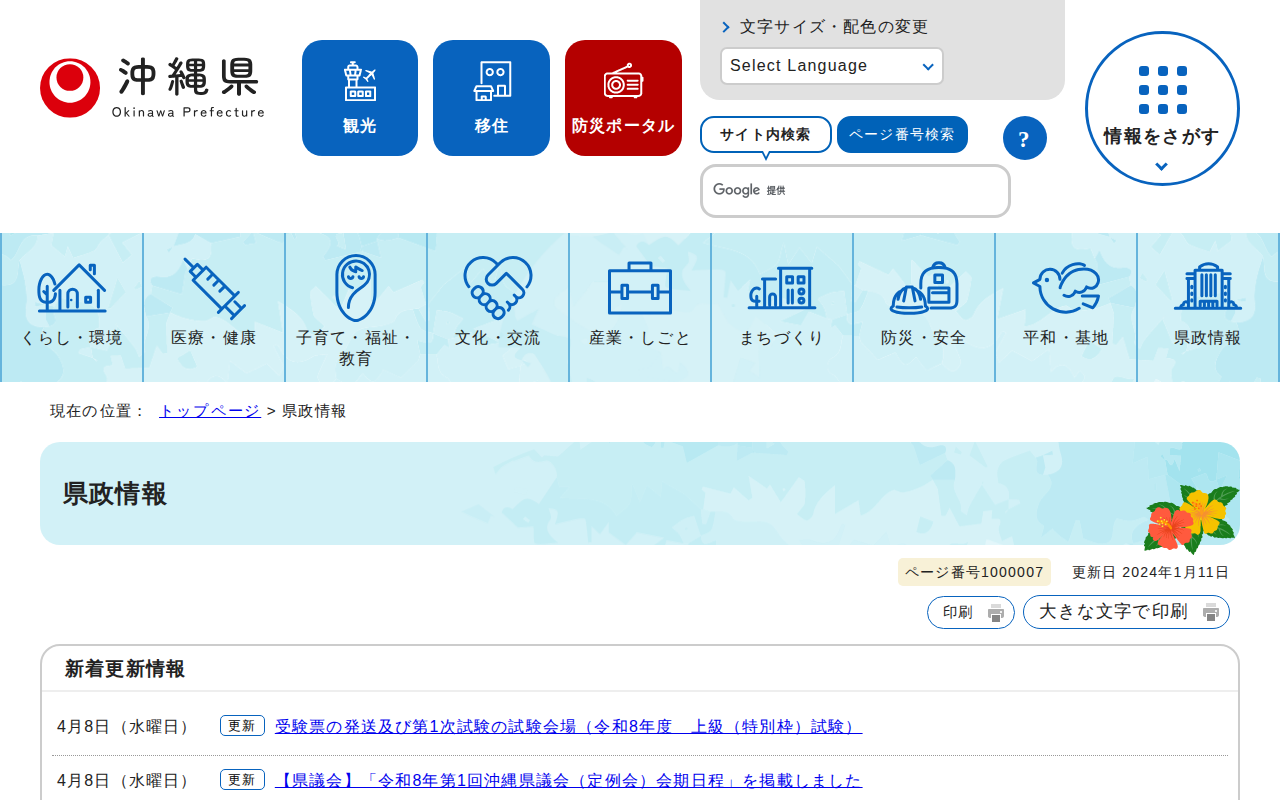This screenshot has width=1280, height=800.
Task: Click the question mark help icon
Action: 1025,138
